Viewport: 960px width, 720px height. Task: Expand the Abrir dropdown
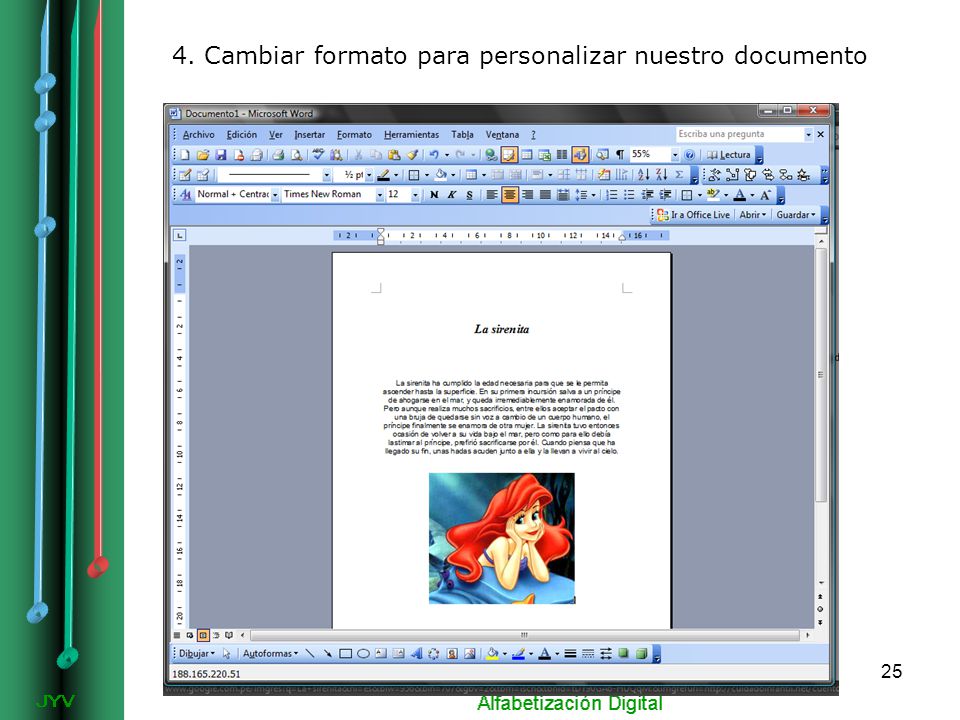752,215
